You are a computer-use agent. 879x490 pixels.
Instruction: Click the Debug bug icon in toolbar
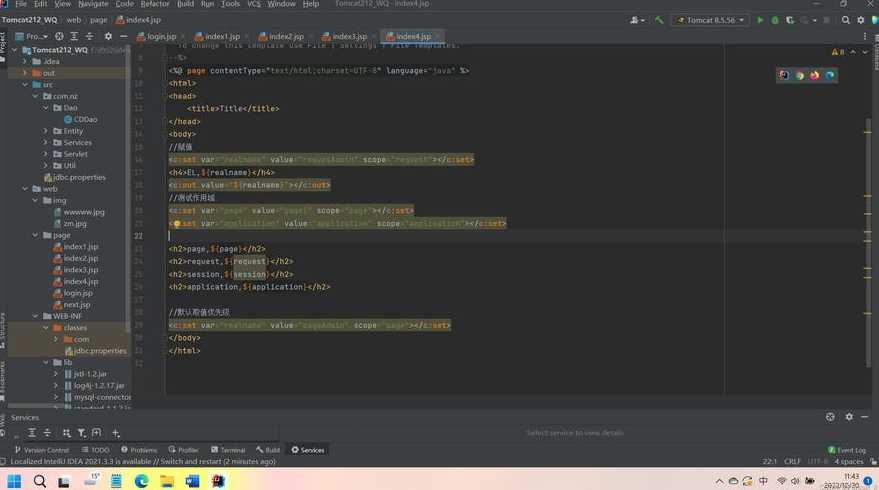(x=775, y=20)
